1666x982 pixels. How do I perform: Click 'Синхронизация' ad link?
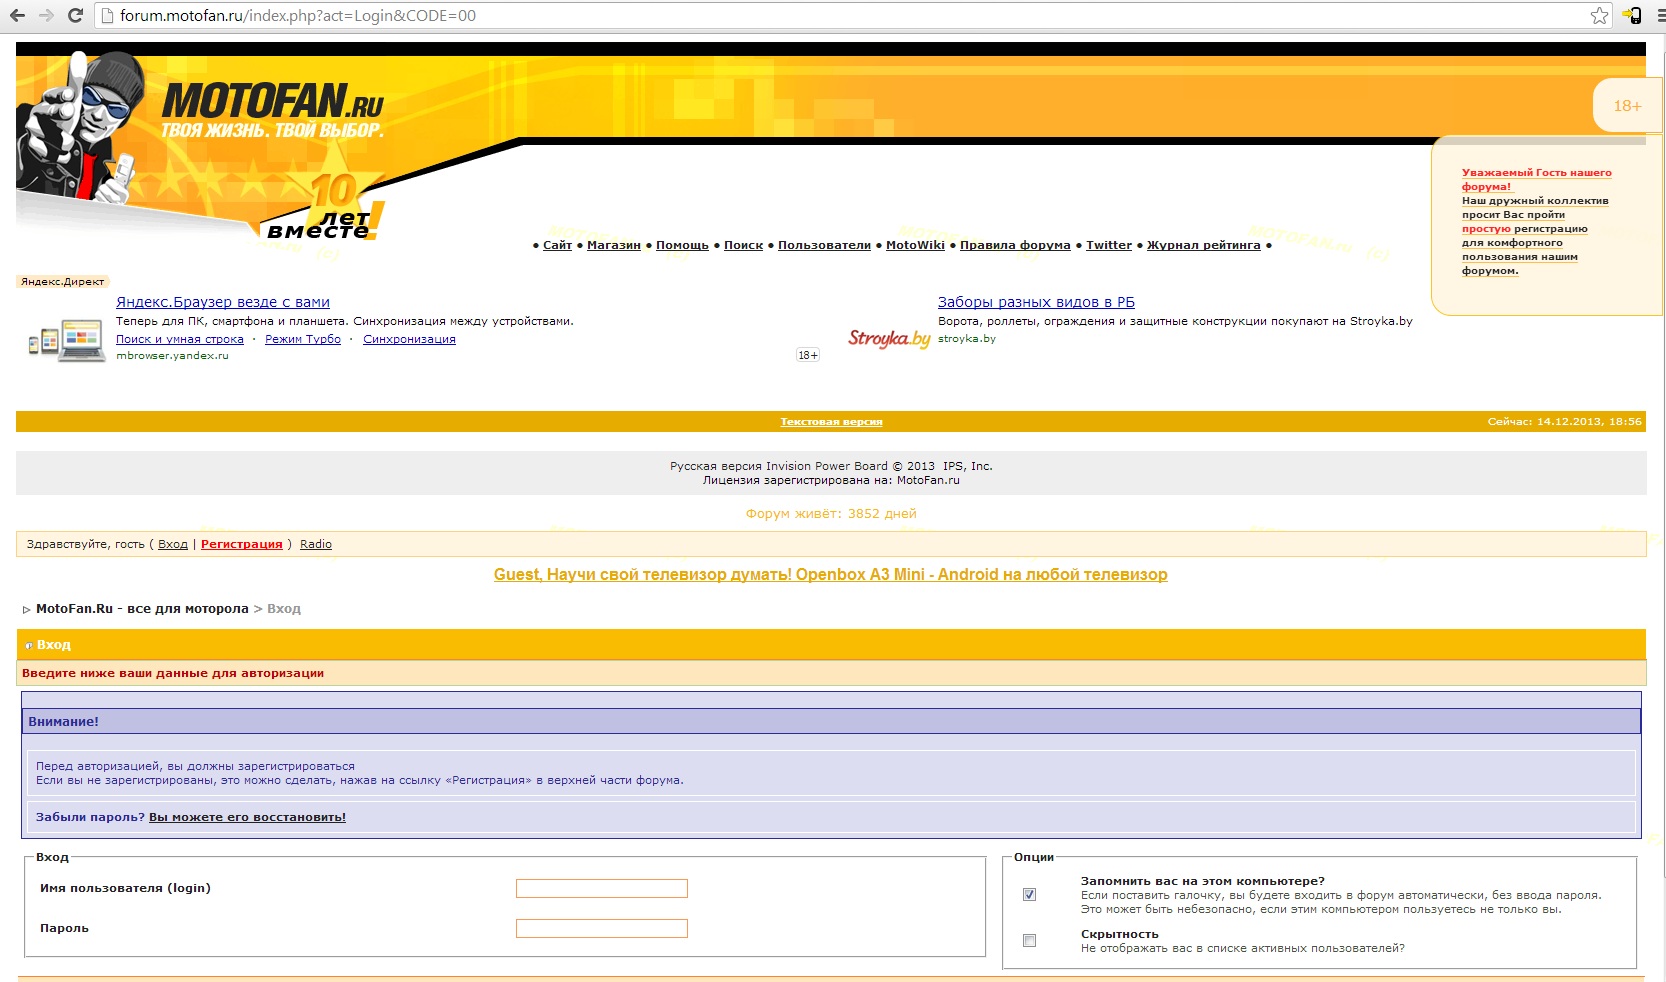click(409, 339)
